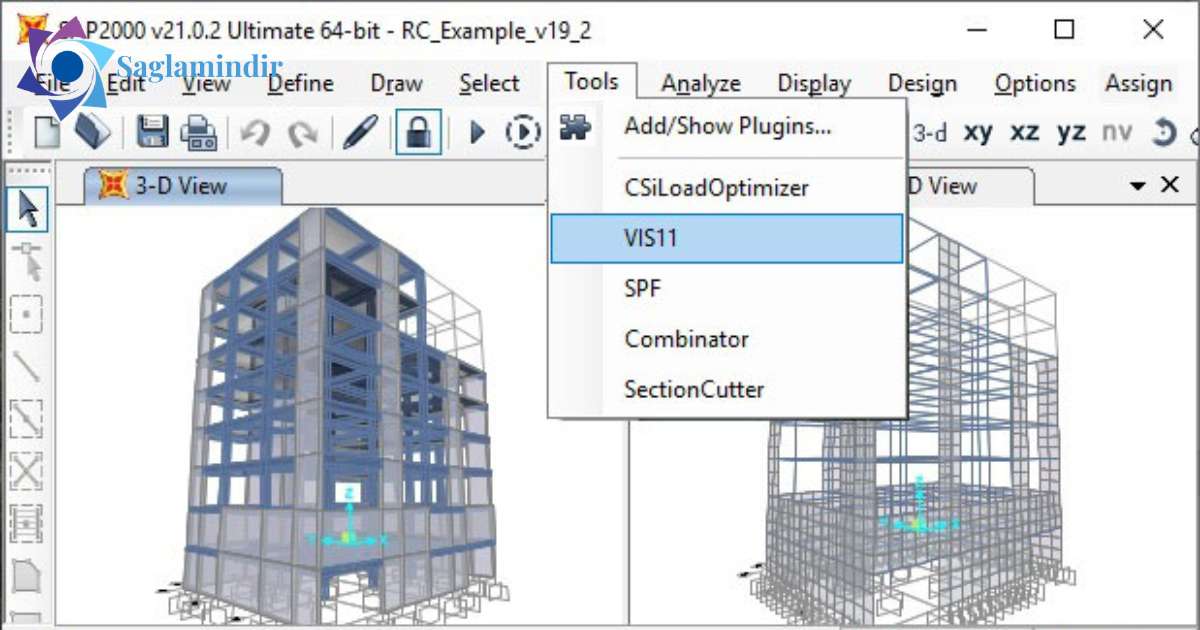
Task: Select the quick draw secondary beams tool
Action: click(27, 522)
